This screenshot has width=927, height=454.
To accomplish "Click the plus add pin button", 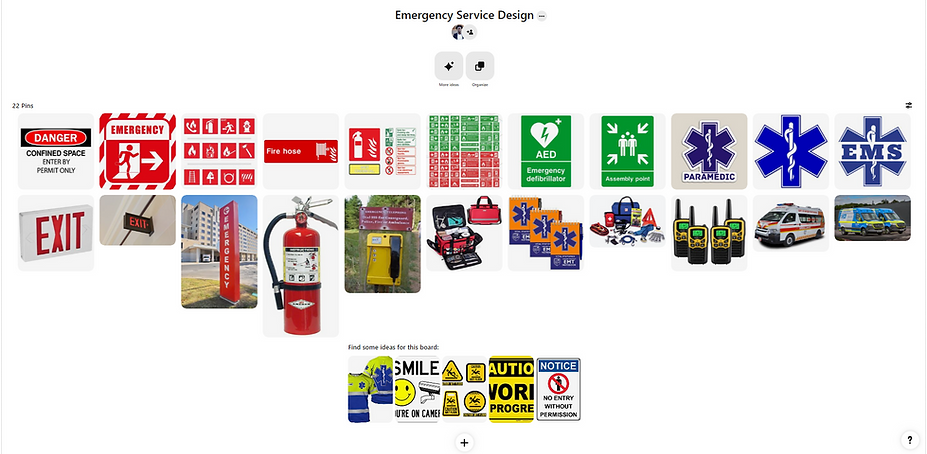I will [x=464, y=442].
